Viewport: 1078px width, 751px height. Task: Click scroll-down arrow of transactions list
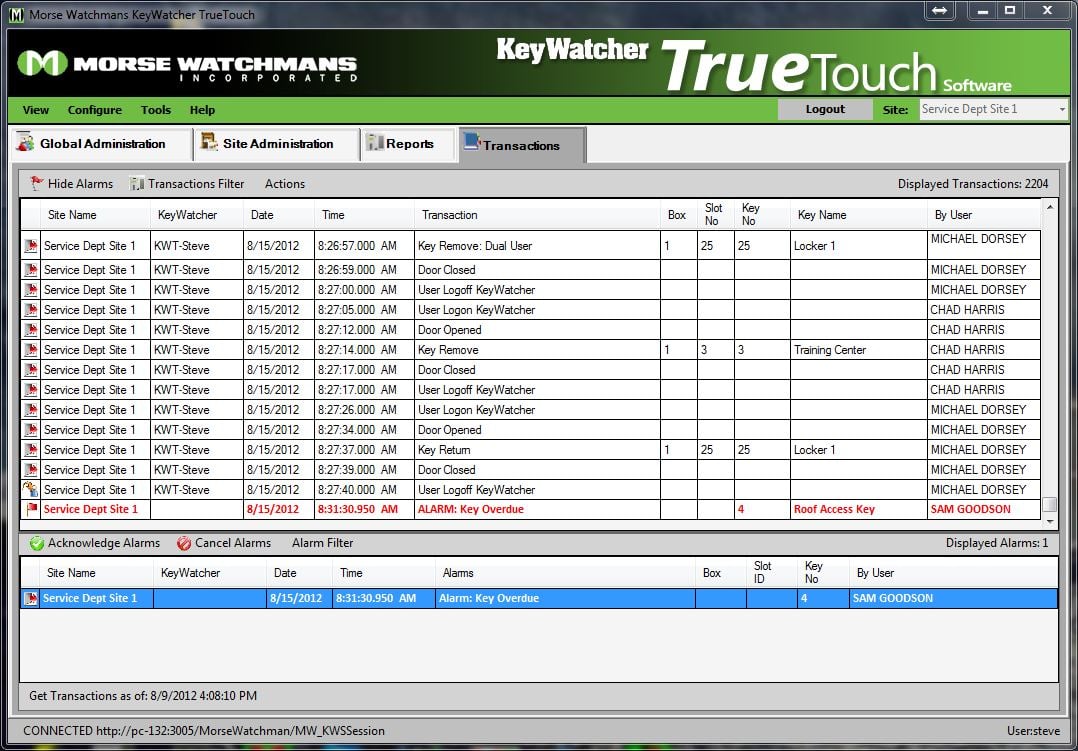coord(1049,523)
